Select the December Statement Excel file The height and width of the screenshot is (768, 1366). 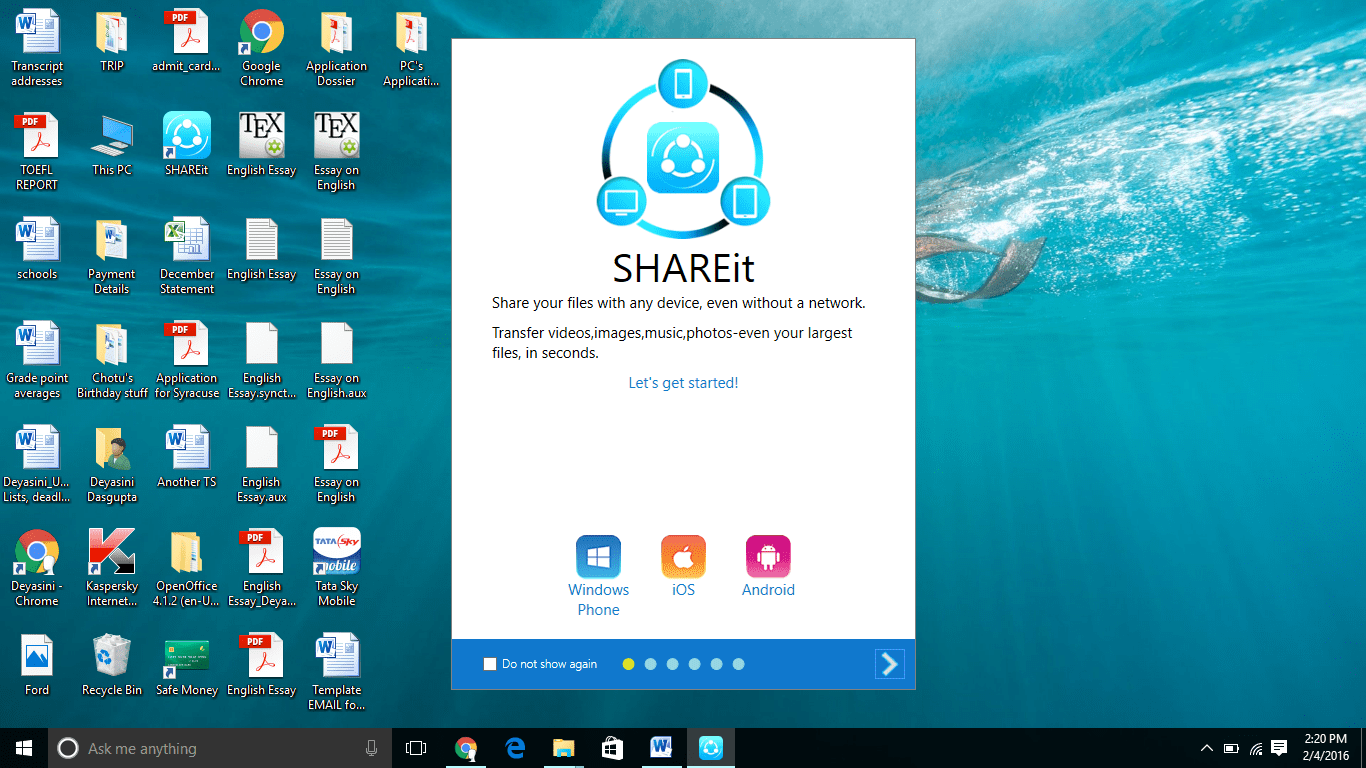tap(187, 240)
